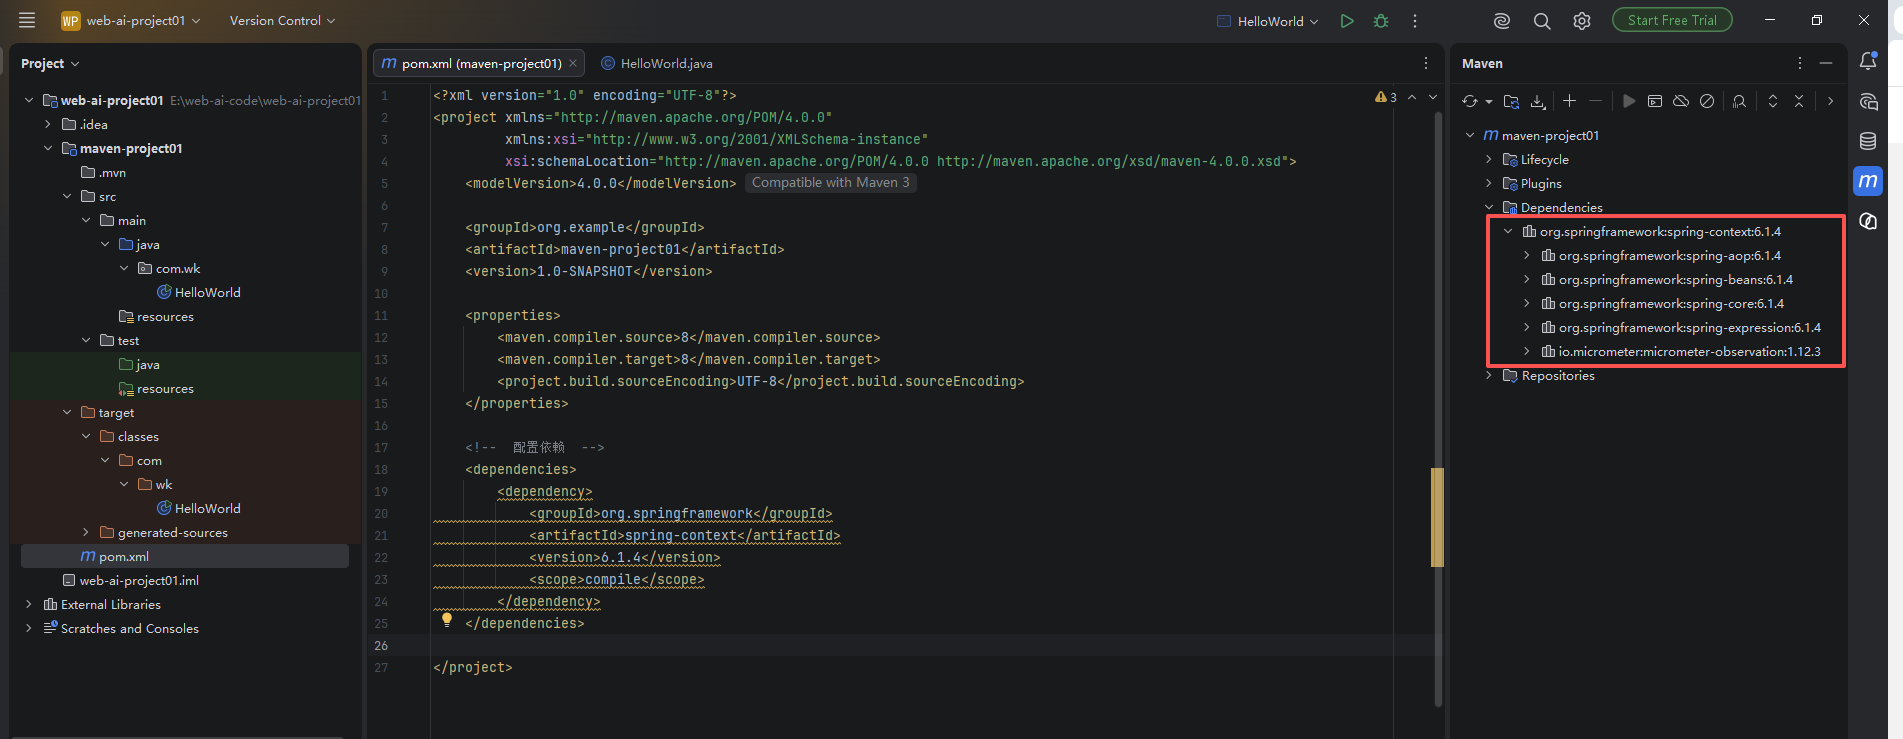The image size is (1903, 739).
Task: Toggle the Maven sidebar button
Action: 1868,181
